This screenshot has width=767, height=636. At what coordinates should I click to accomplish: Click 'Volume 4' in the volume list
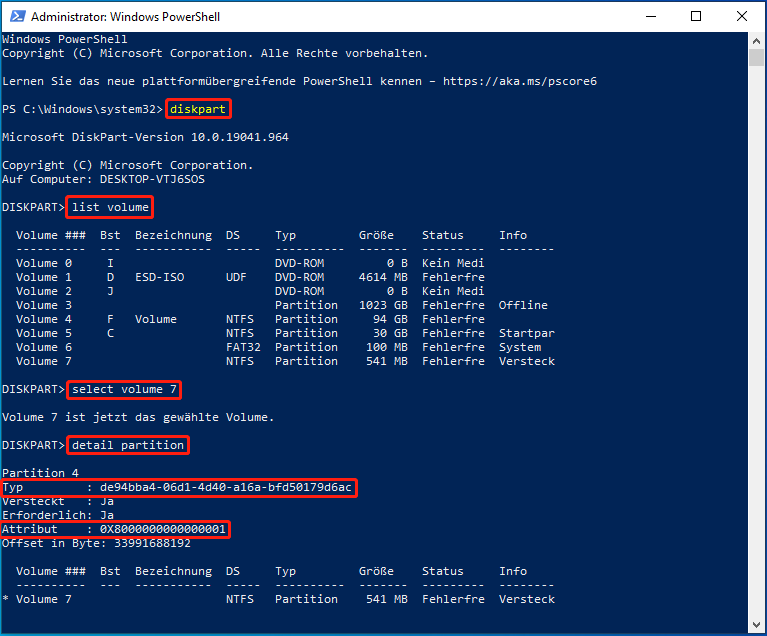tap(44, 319)
